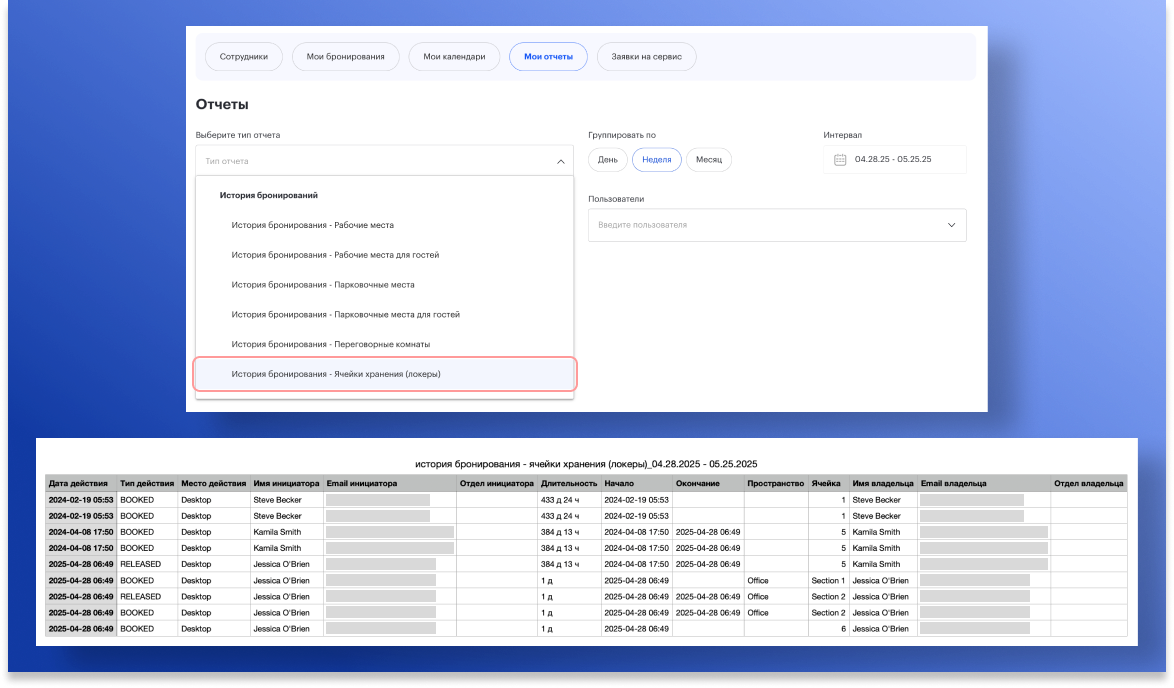The image size is (1174, 688).
Task: Click the Отдел владельца column header
Action: pyautogui.click(x=1089, y=484)
